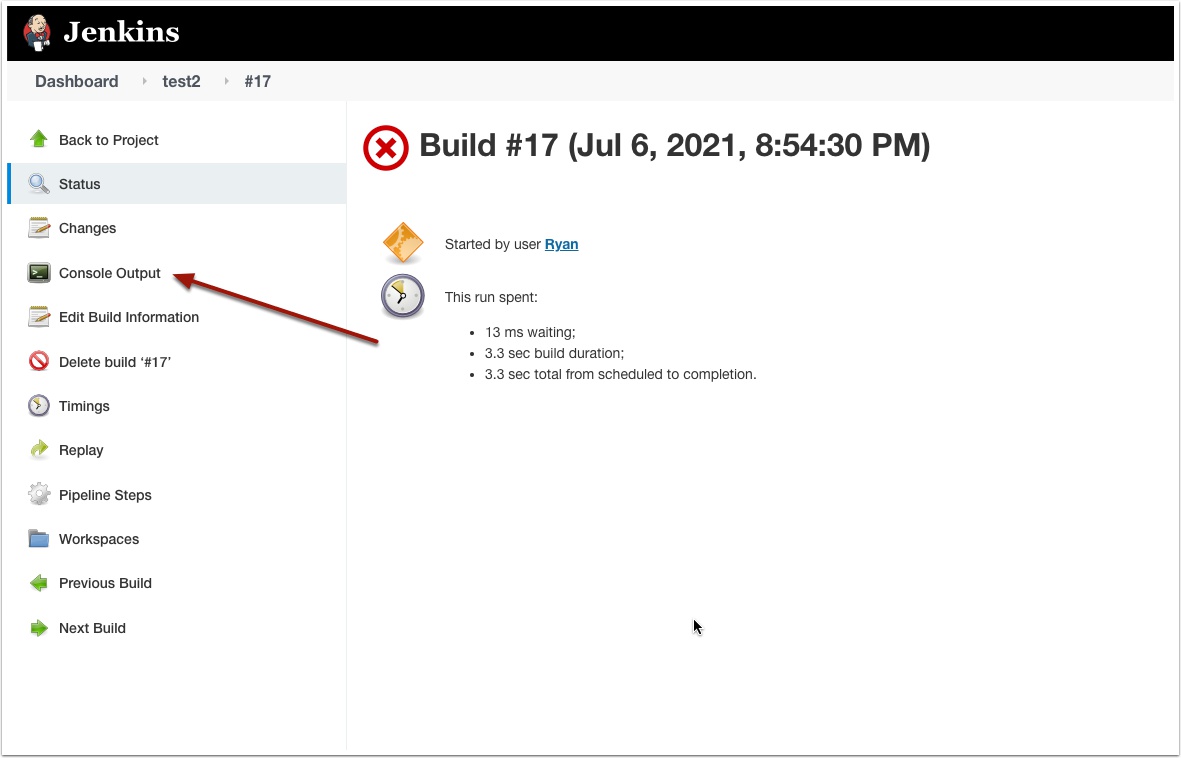Click the Status magnifying glass icon
This screenshot has width=1181, height=758.
click(x=38, y=183)
